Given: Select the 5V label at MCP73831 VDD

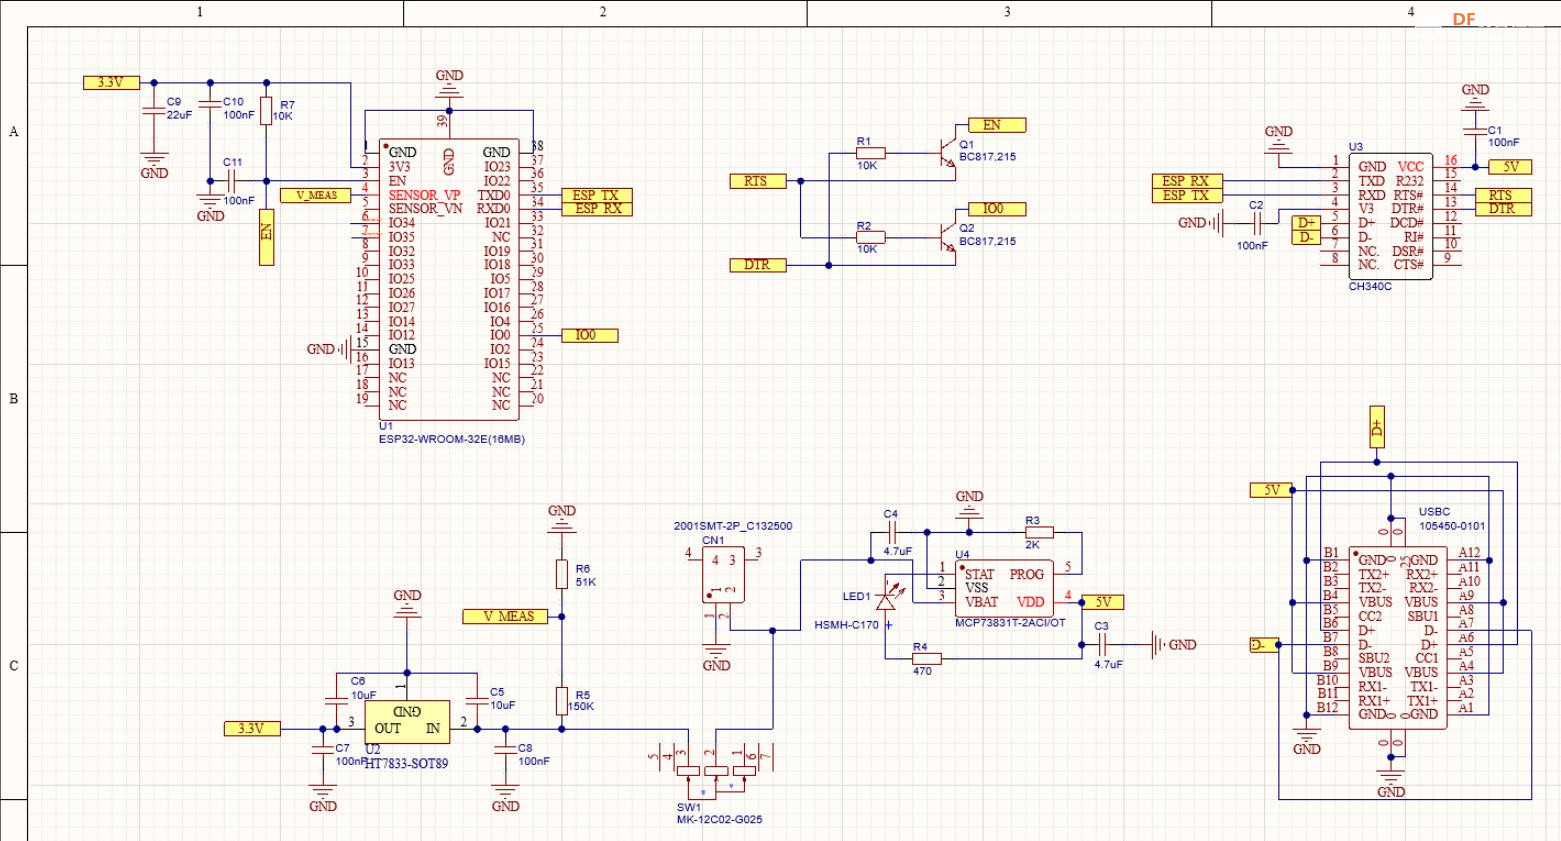Looking at the screenshot, I should click(x=1103, y=602).
